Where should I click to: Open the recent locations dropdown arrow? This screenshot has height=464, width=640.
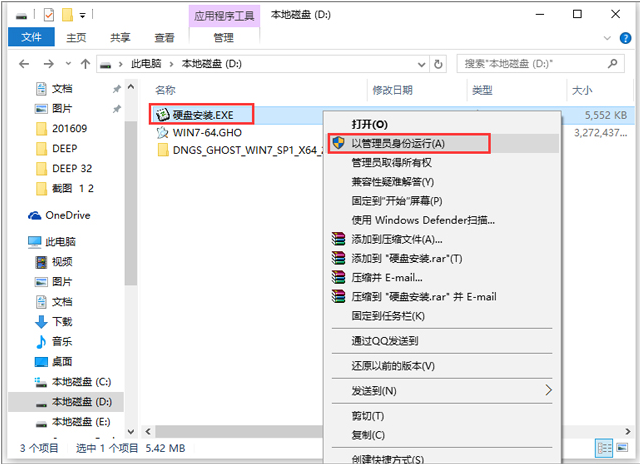pyautogui.click(x=68, y=64)
